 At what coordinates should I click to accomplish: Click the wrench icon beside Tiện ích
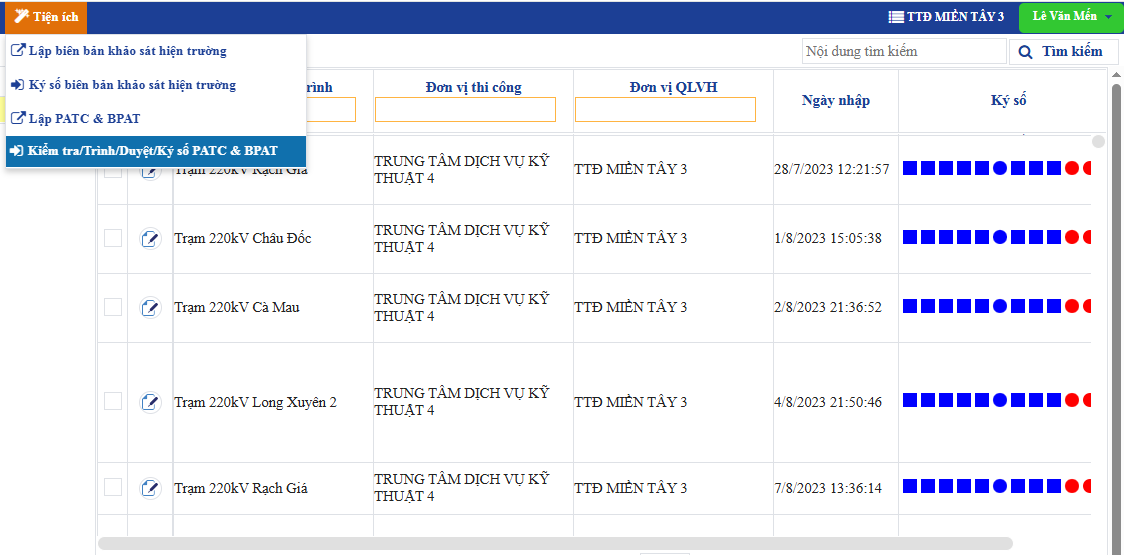[x=21, y=16]
